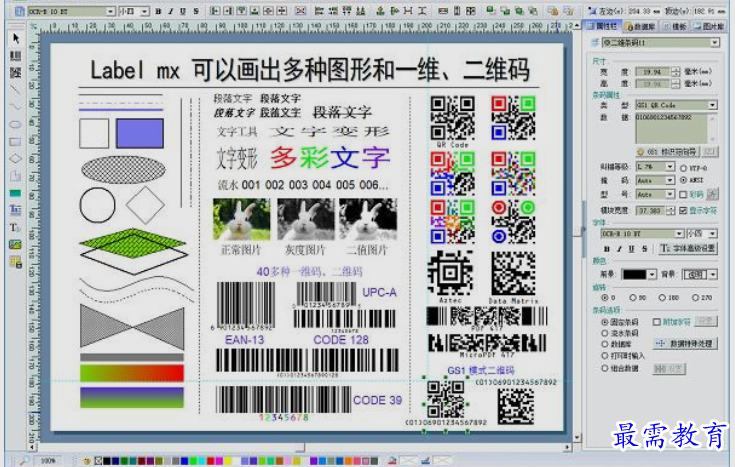Toggle italic in property panel font section

(619, 249)
